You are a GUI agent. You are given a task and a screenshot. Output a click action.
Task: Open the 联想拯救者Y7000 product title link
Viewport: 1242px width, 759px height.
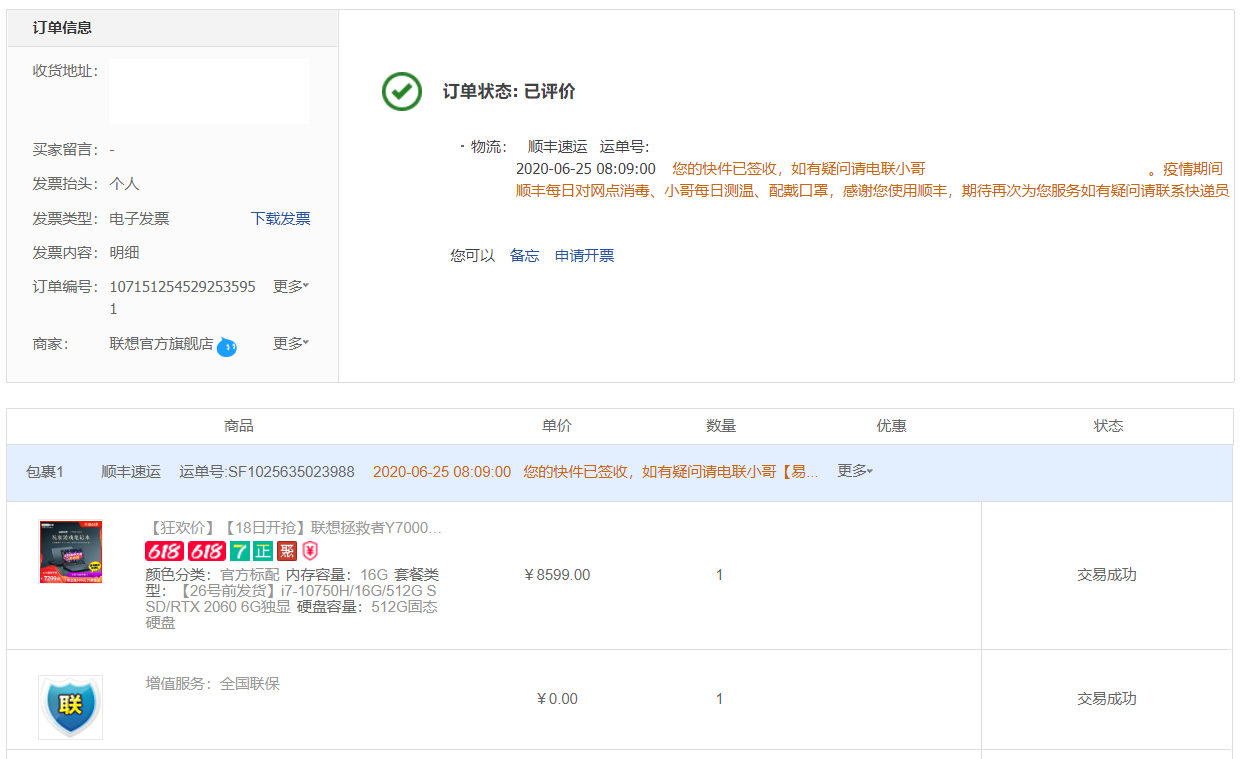click(294, 527)
